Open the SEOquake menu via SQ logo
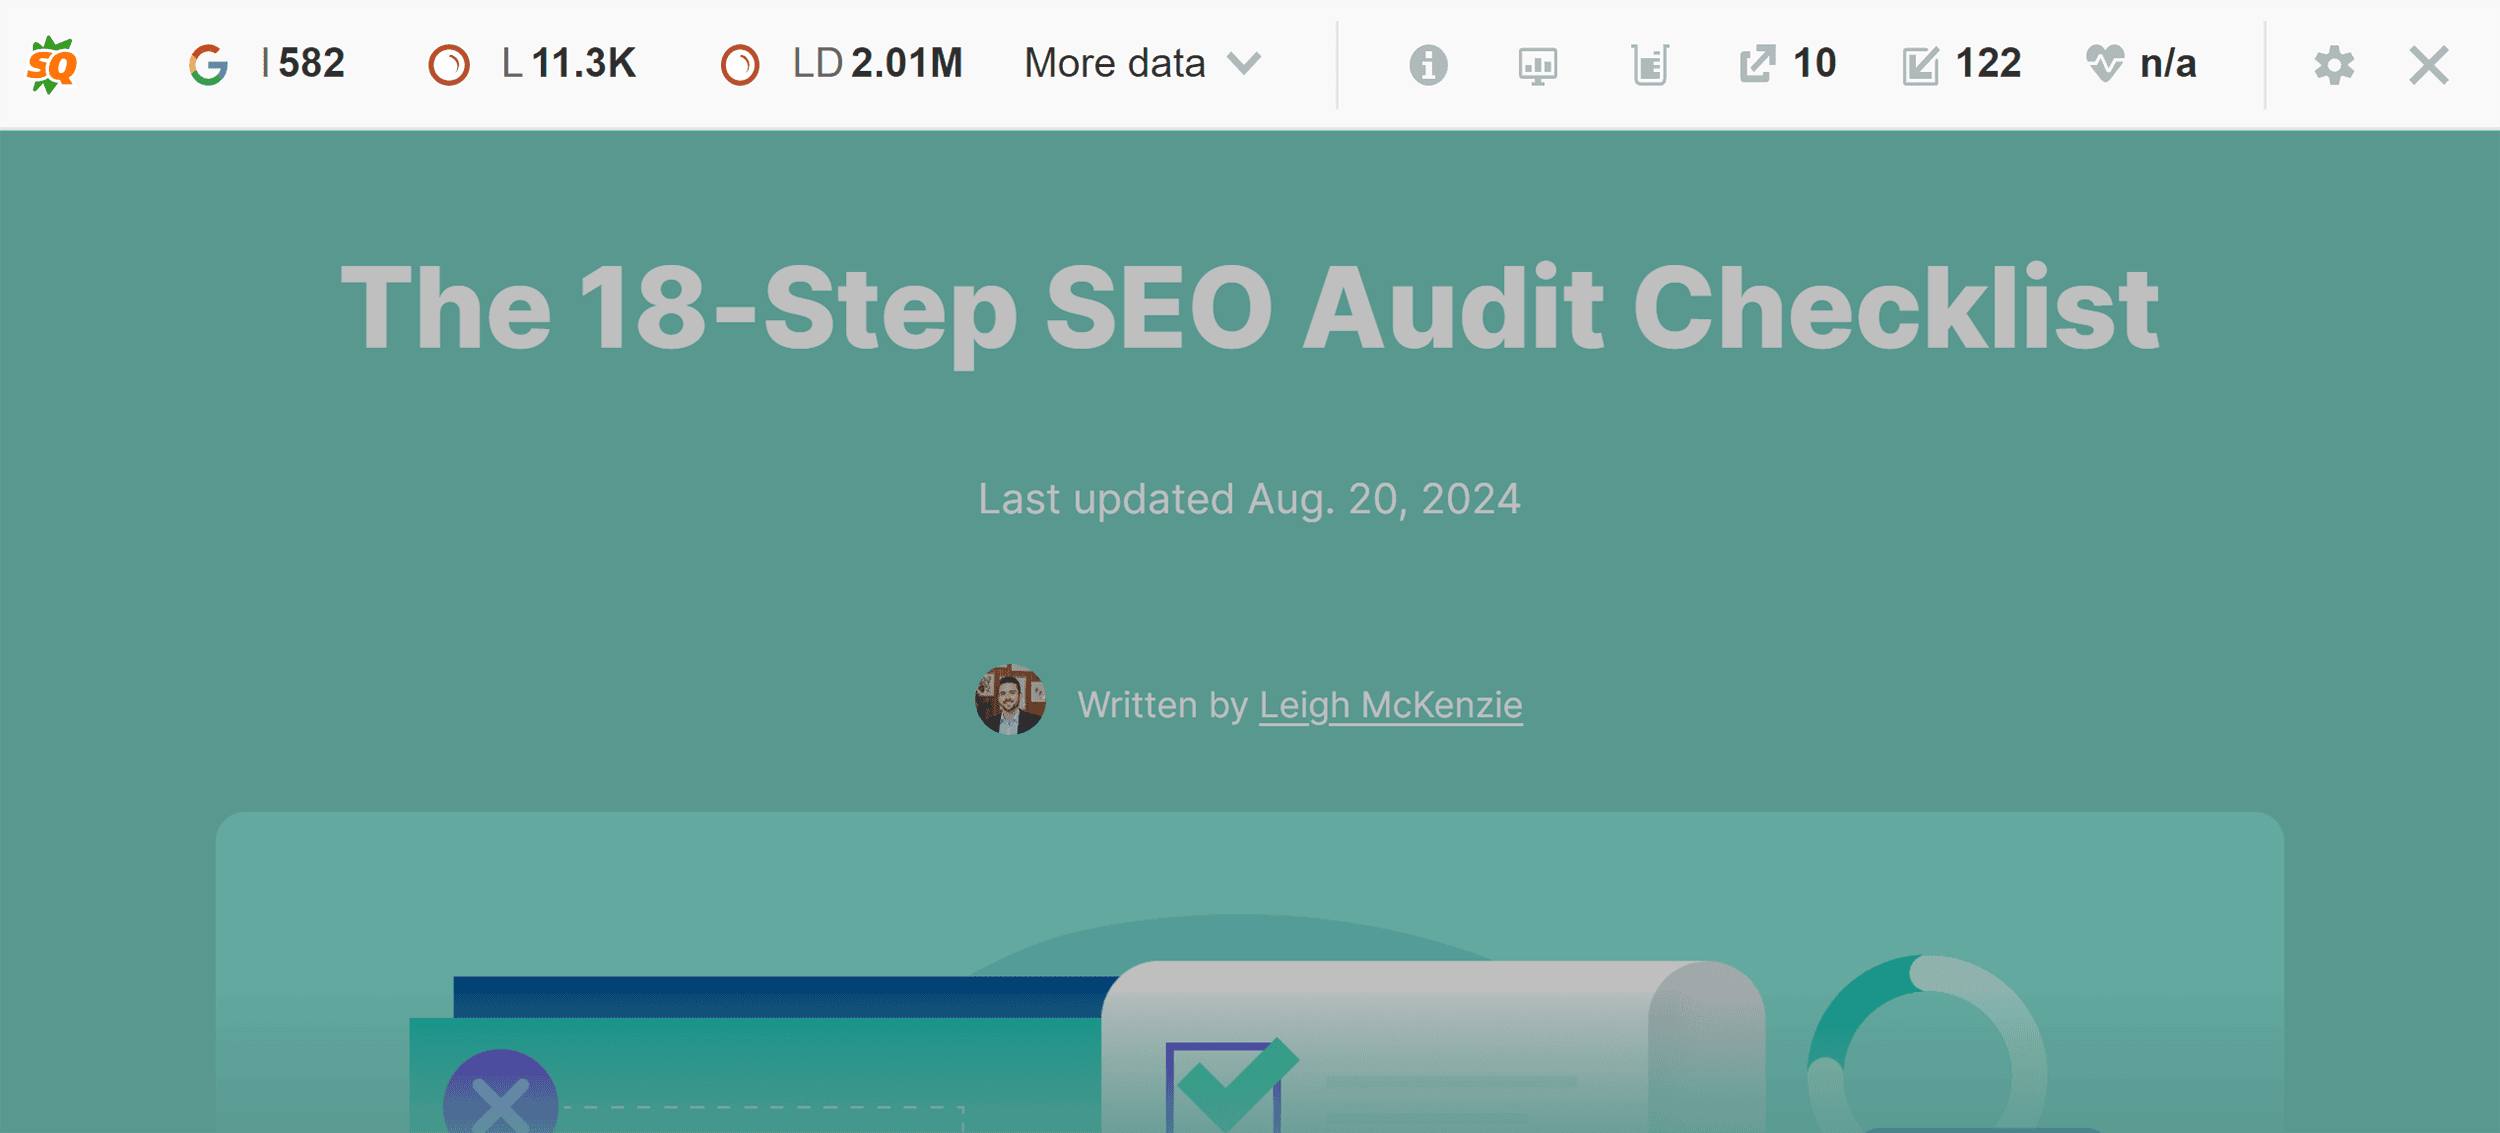2500x1133 pixels. tap(49, 63)
